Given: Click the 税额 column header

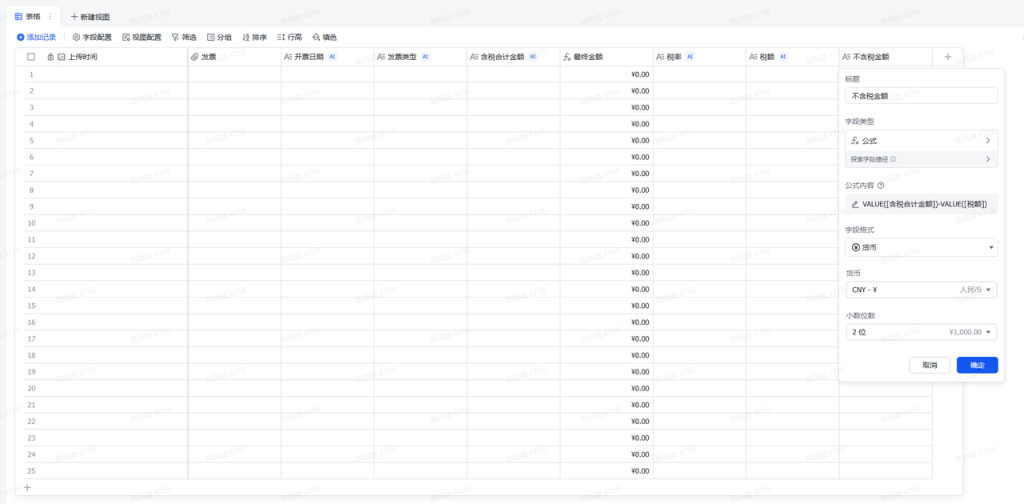Looking at the screenshot, I should click(x=793, y=57).
